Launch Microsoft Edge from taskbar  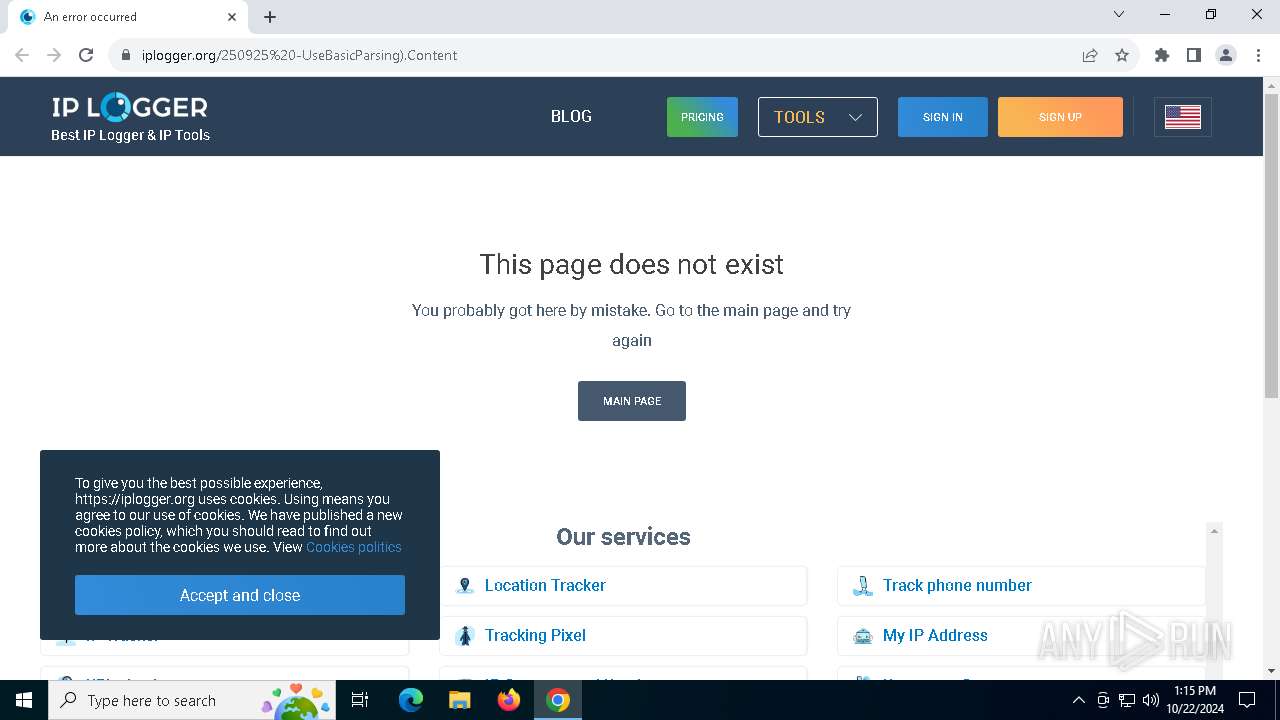click(411, 700)
